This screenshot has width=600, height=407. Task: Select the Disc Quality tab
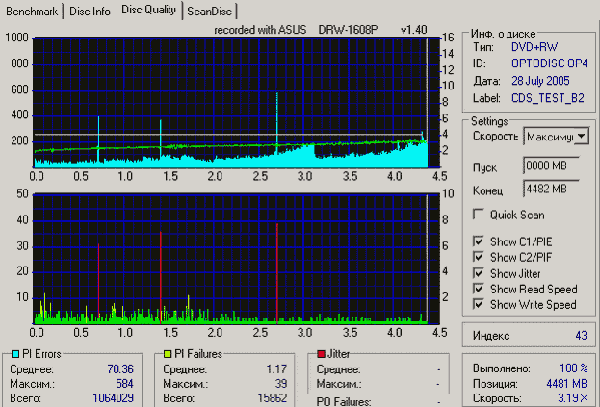(148, 10)
